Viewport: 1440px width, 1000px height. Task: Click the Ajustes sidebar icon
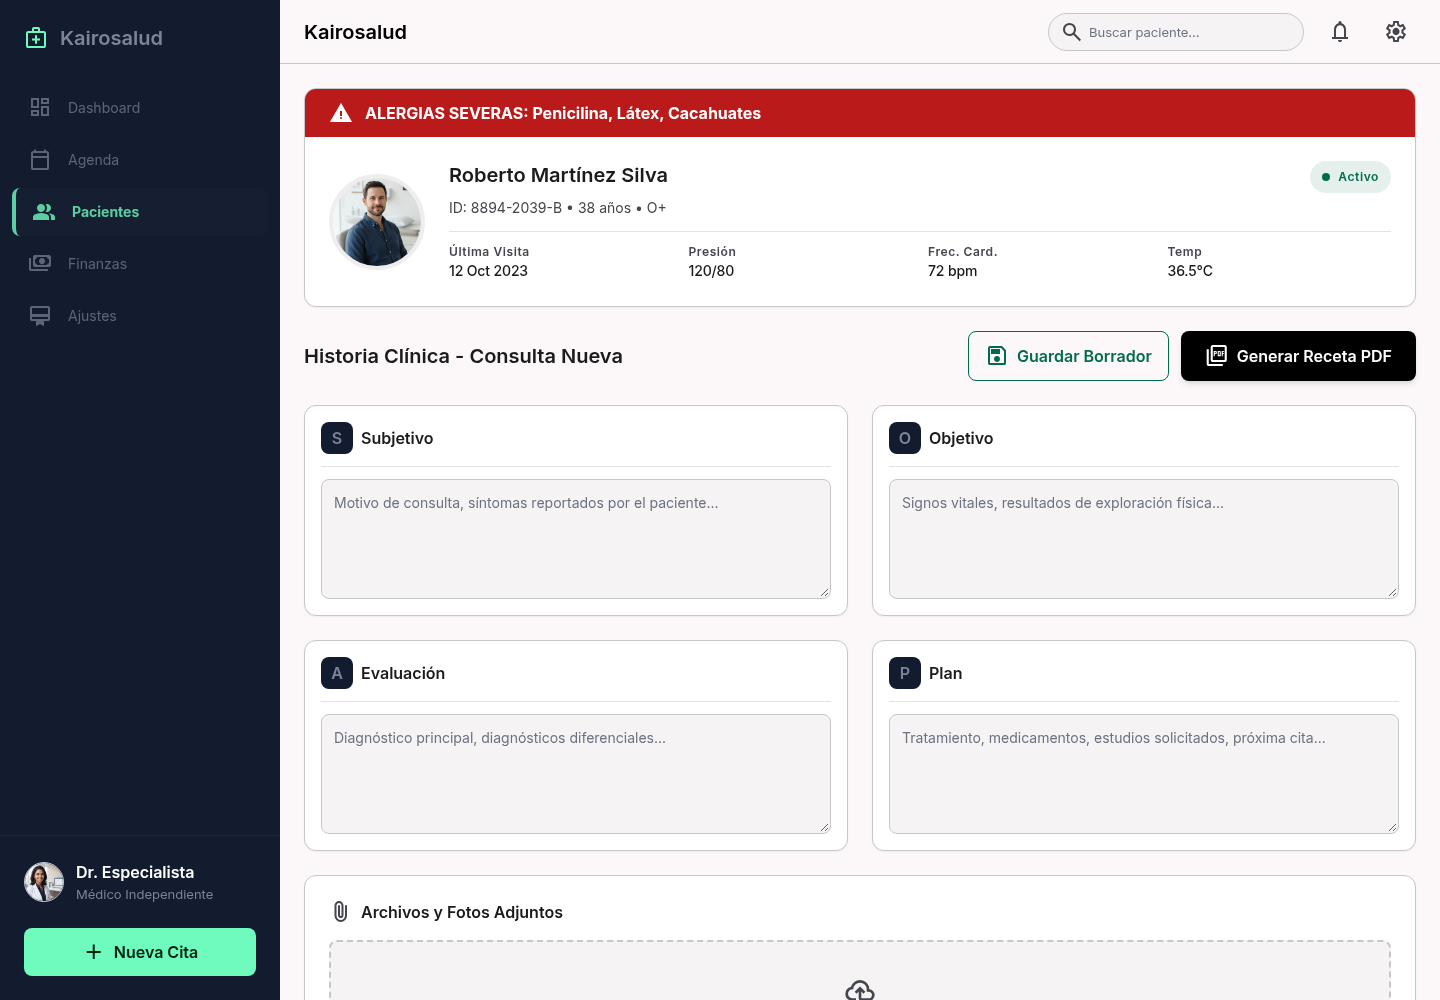coord(40,316)
